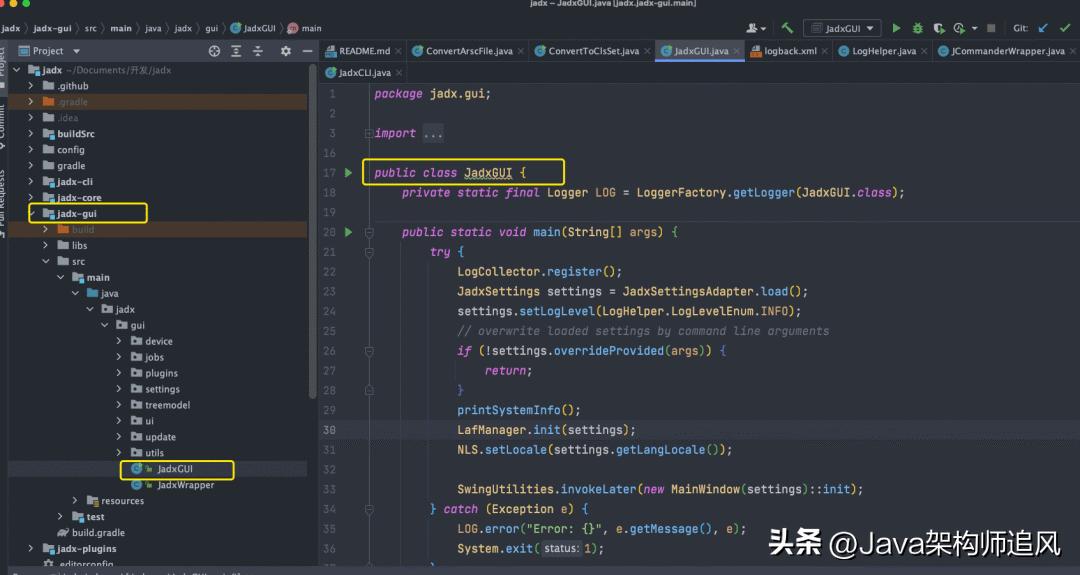Click the Project panel vertical scrollbar
Image resolution: width=1080 pixels, height=575 pixels.
click(x=313, y=231)
